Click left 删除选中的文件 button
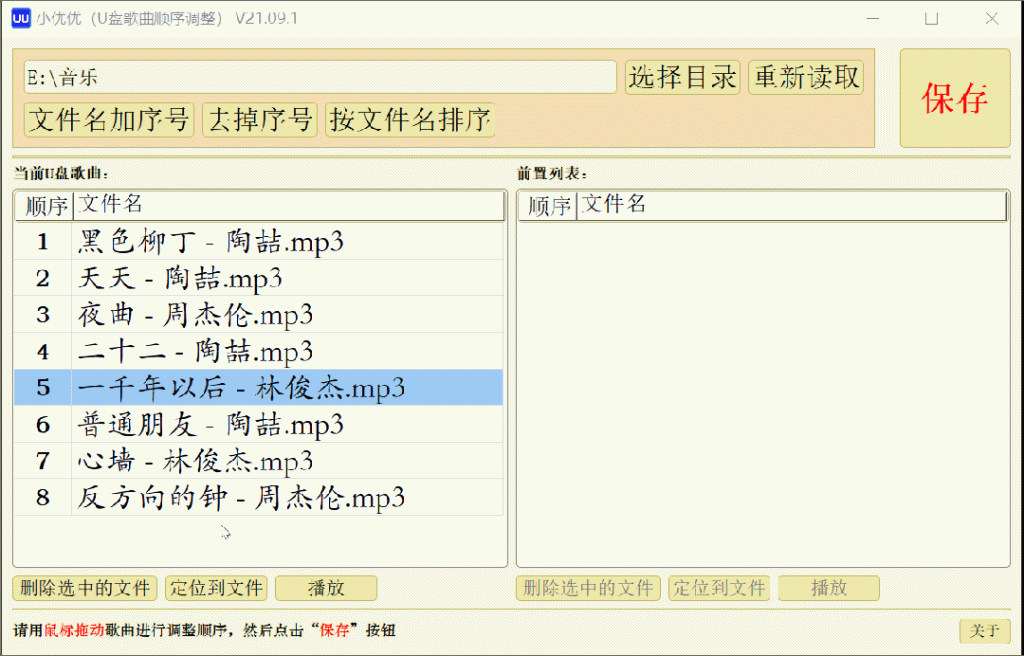This screenshot has width=1024, height=656. coord(85,588)
